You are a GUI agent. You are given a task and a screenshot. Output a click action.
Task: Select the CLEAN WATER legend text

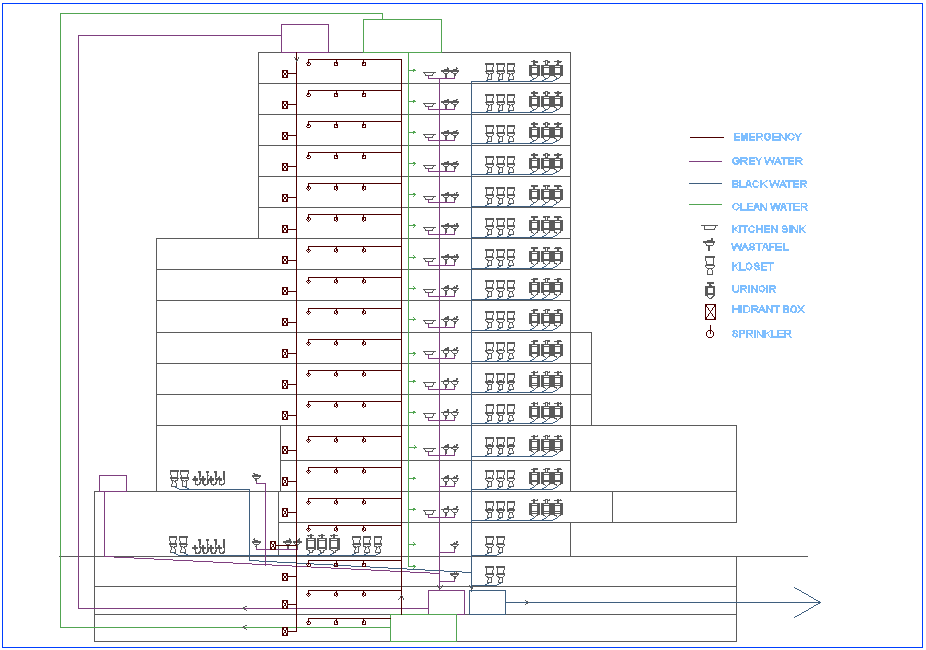[768, 207]
